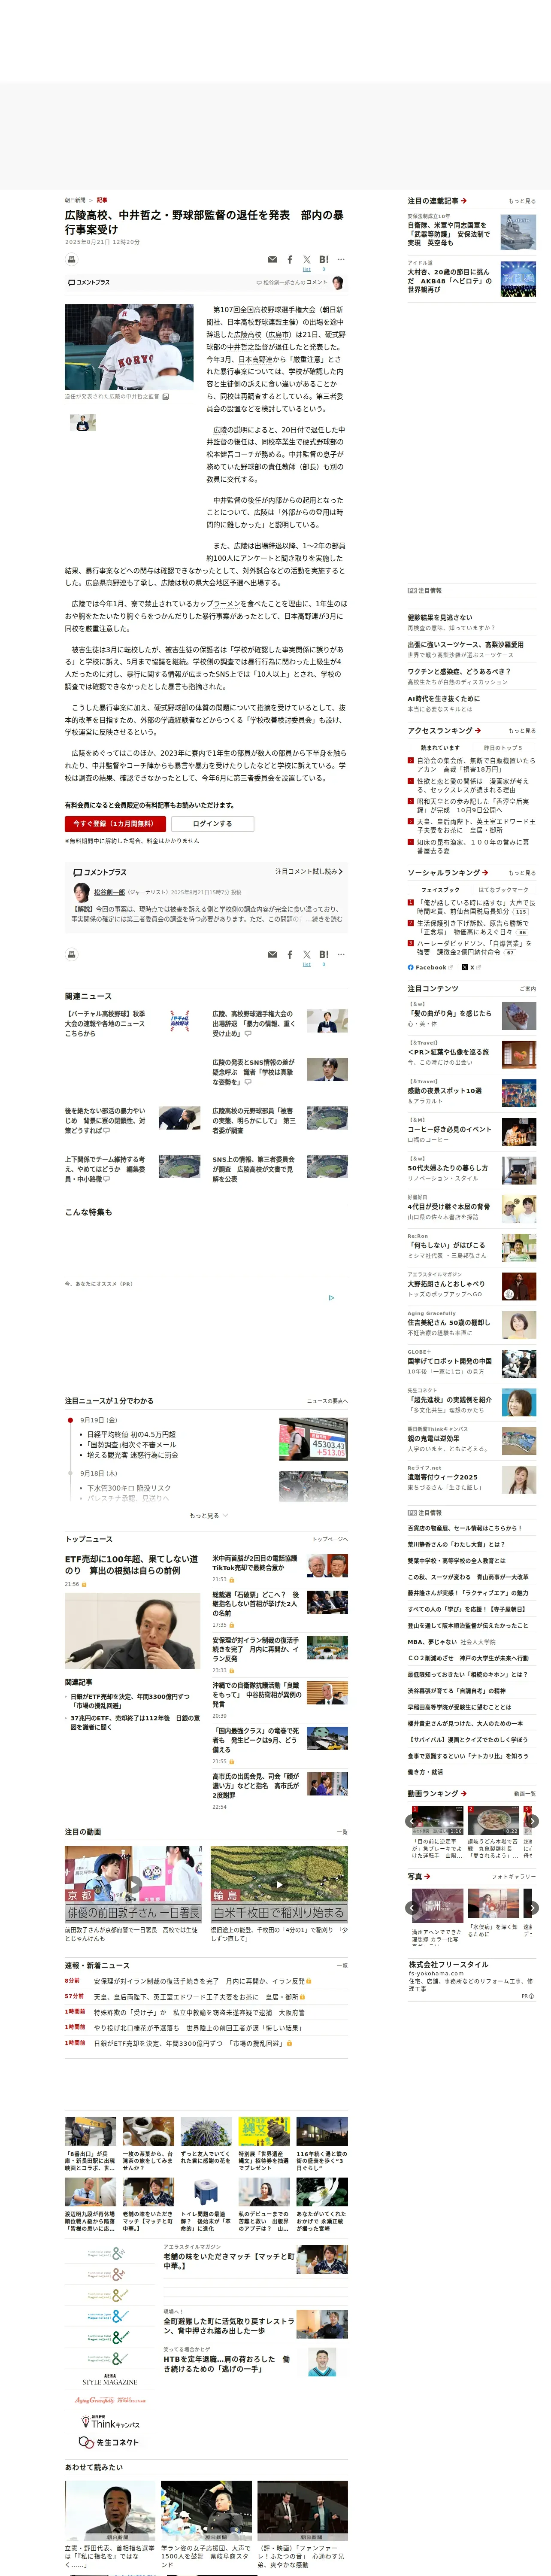Select the フェイスブック social ranking tab
The image size is (551, 2576).
coord(440,890)
